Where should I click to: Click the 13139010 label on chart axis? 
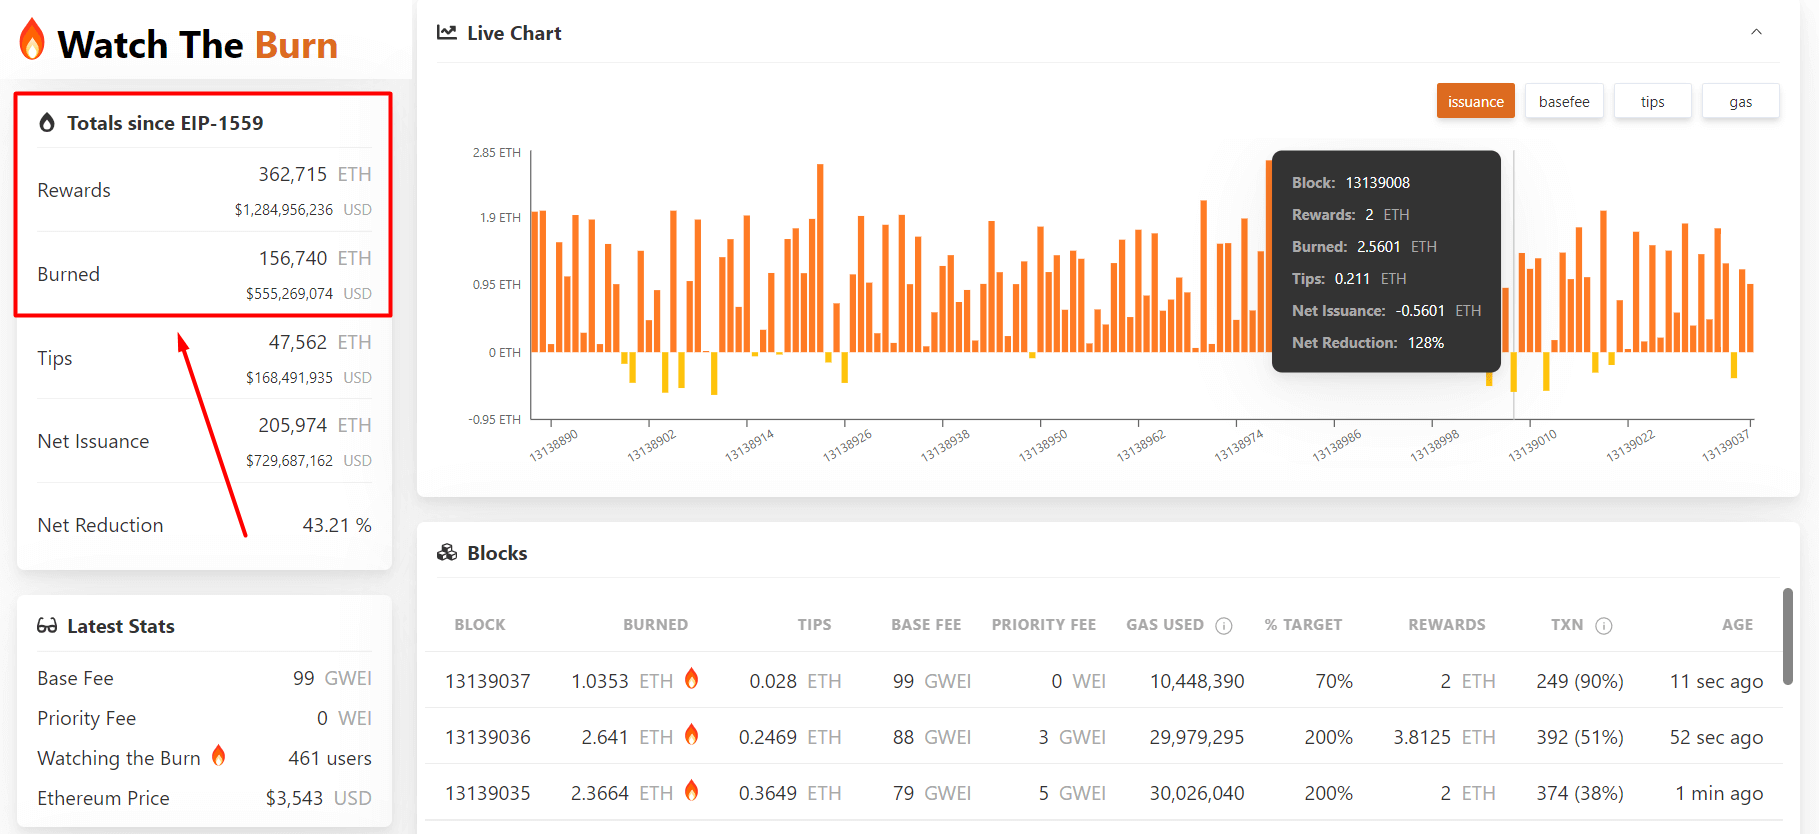(x=1532, y=445)
